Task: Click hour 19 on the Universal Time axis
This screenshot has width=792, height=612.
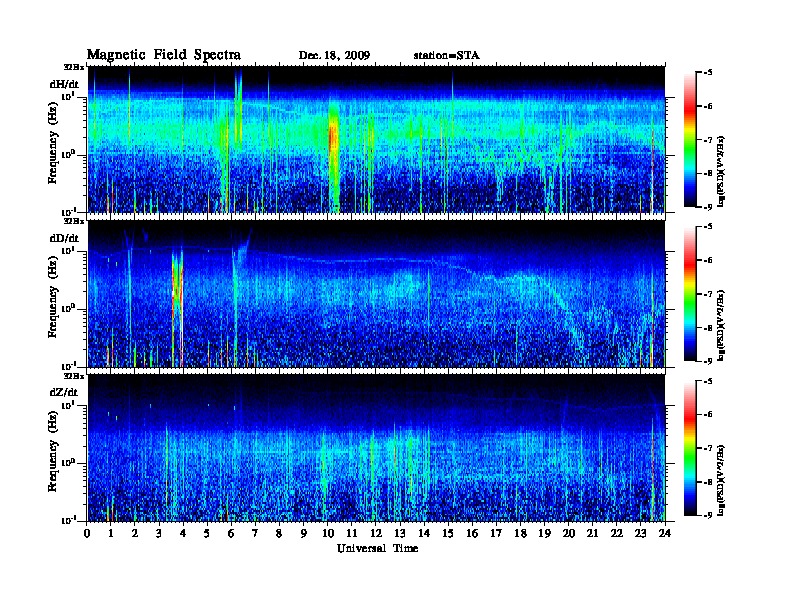Action: point(544,533)
